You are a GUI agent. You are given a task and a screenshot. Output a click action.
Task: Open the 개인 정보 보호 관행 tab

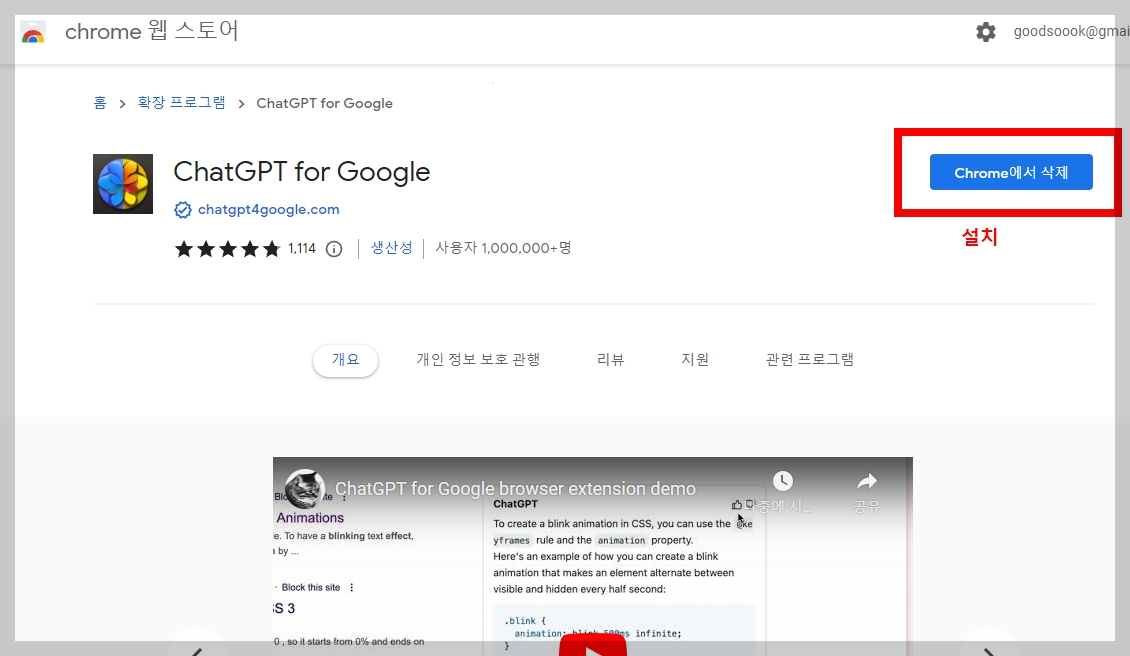pos(478,359)
